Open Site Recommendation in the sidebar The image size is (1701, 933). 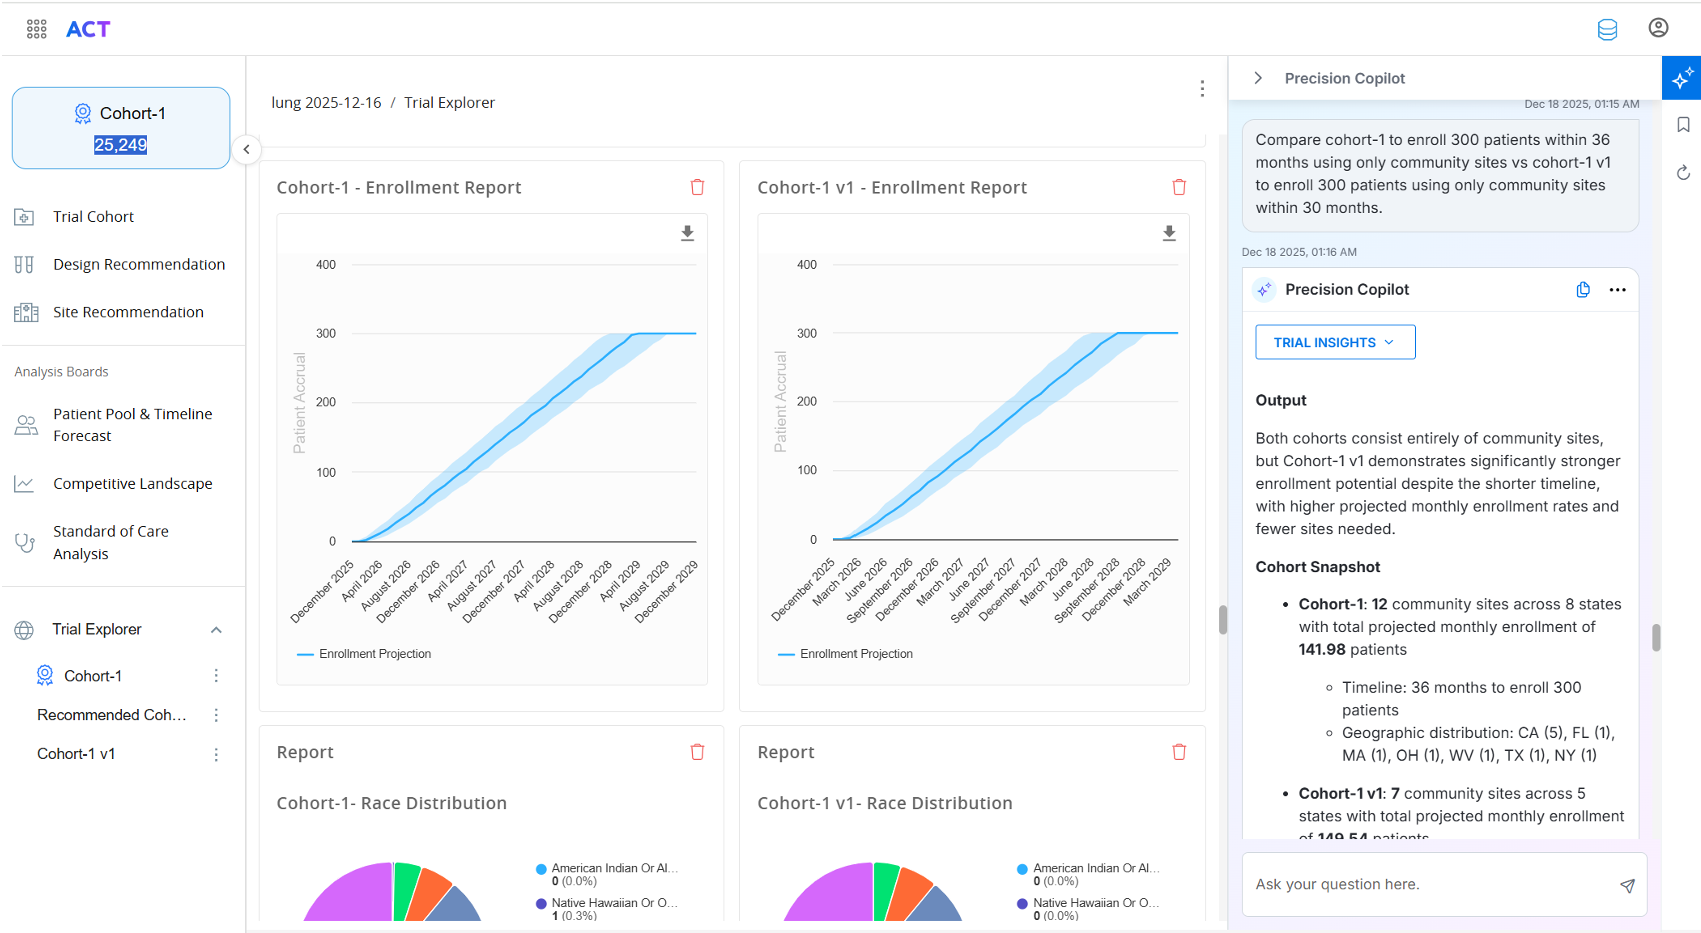pos(128,312)
